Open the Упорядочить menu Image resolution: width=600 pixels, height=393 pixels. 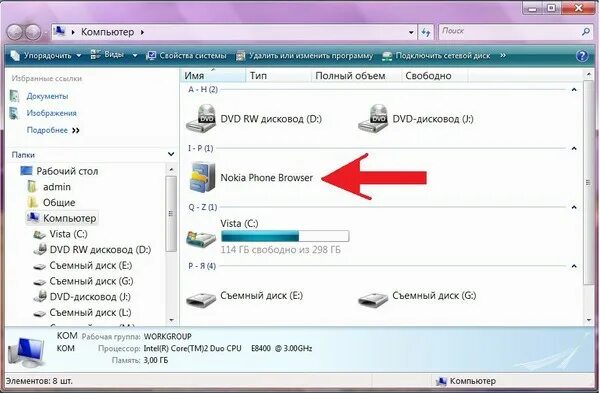[46, 55]
